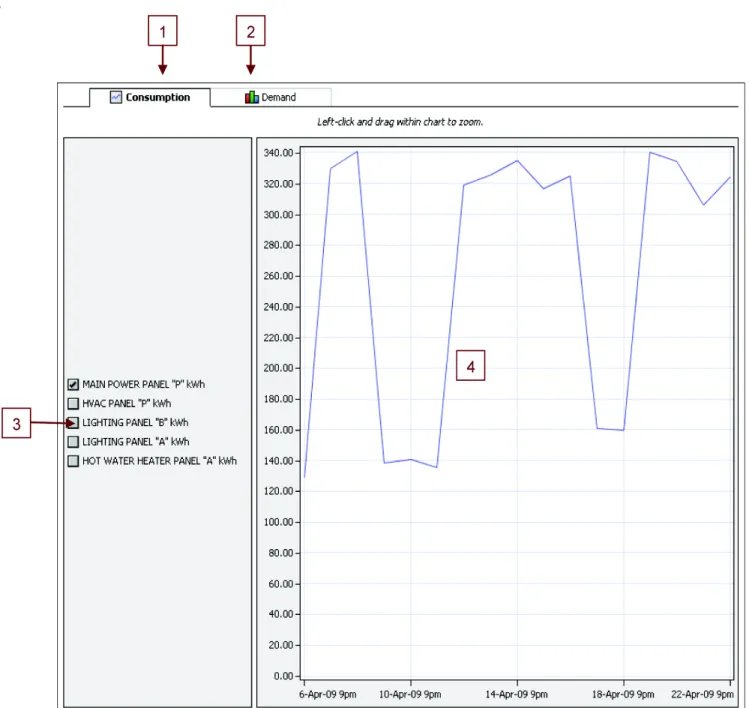The image size is (749, 708).
Task: Click the 14-Apr-09 9pm axis label
Action: 517,695
